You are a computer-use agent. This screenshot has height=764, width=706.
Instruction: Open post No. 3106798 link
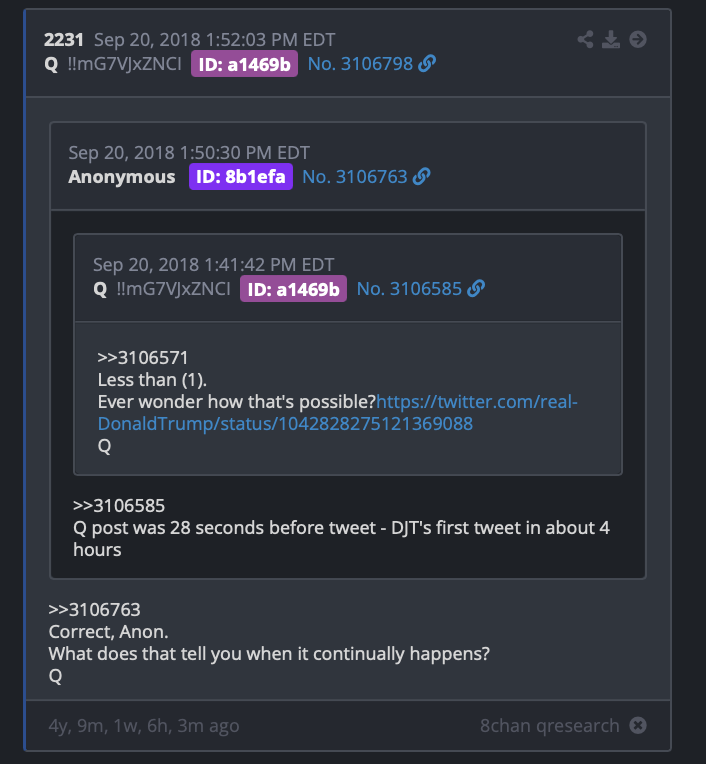pos(360,64)
